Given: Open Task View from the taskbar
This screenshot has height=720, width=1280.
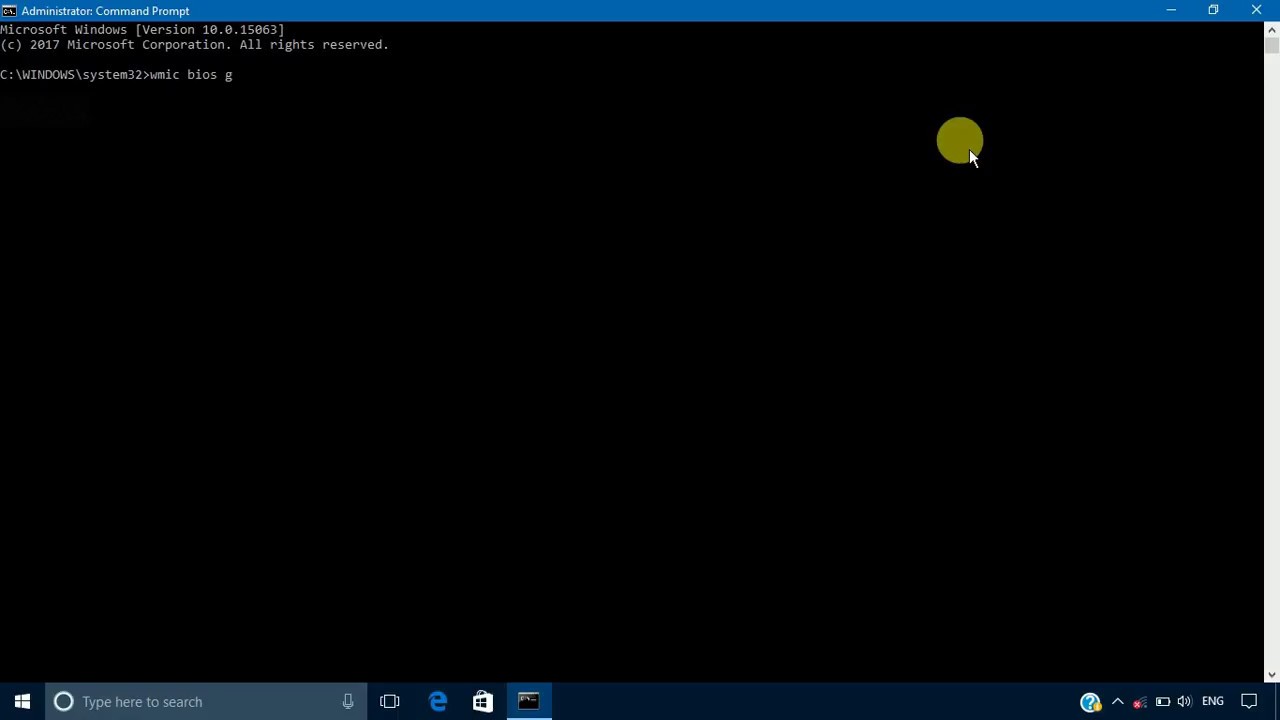Looking at the screenshot, I should point(390,701).
